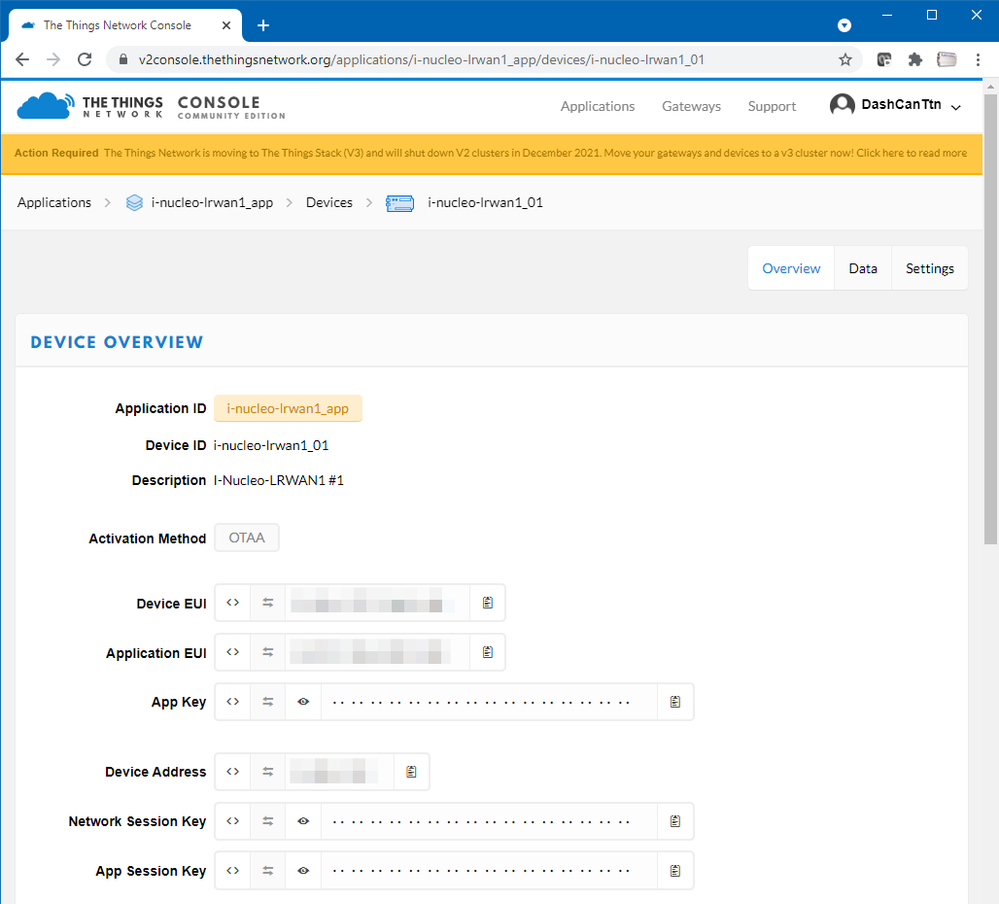The image size is (999, 904).
Task: Toggle hex format for Network Session Key
Action: [233, 821]
